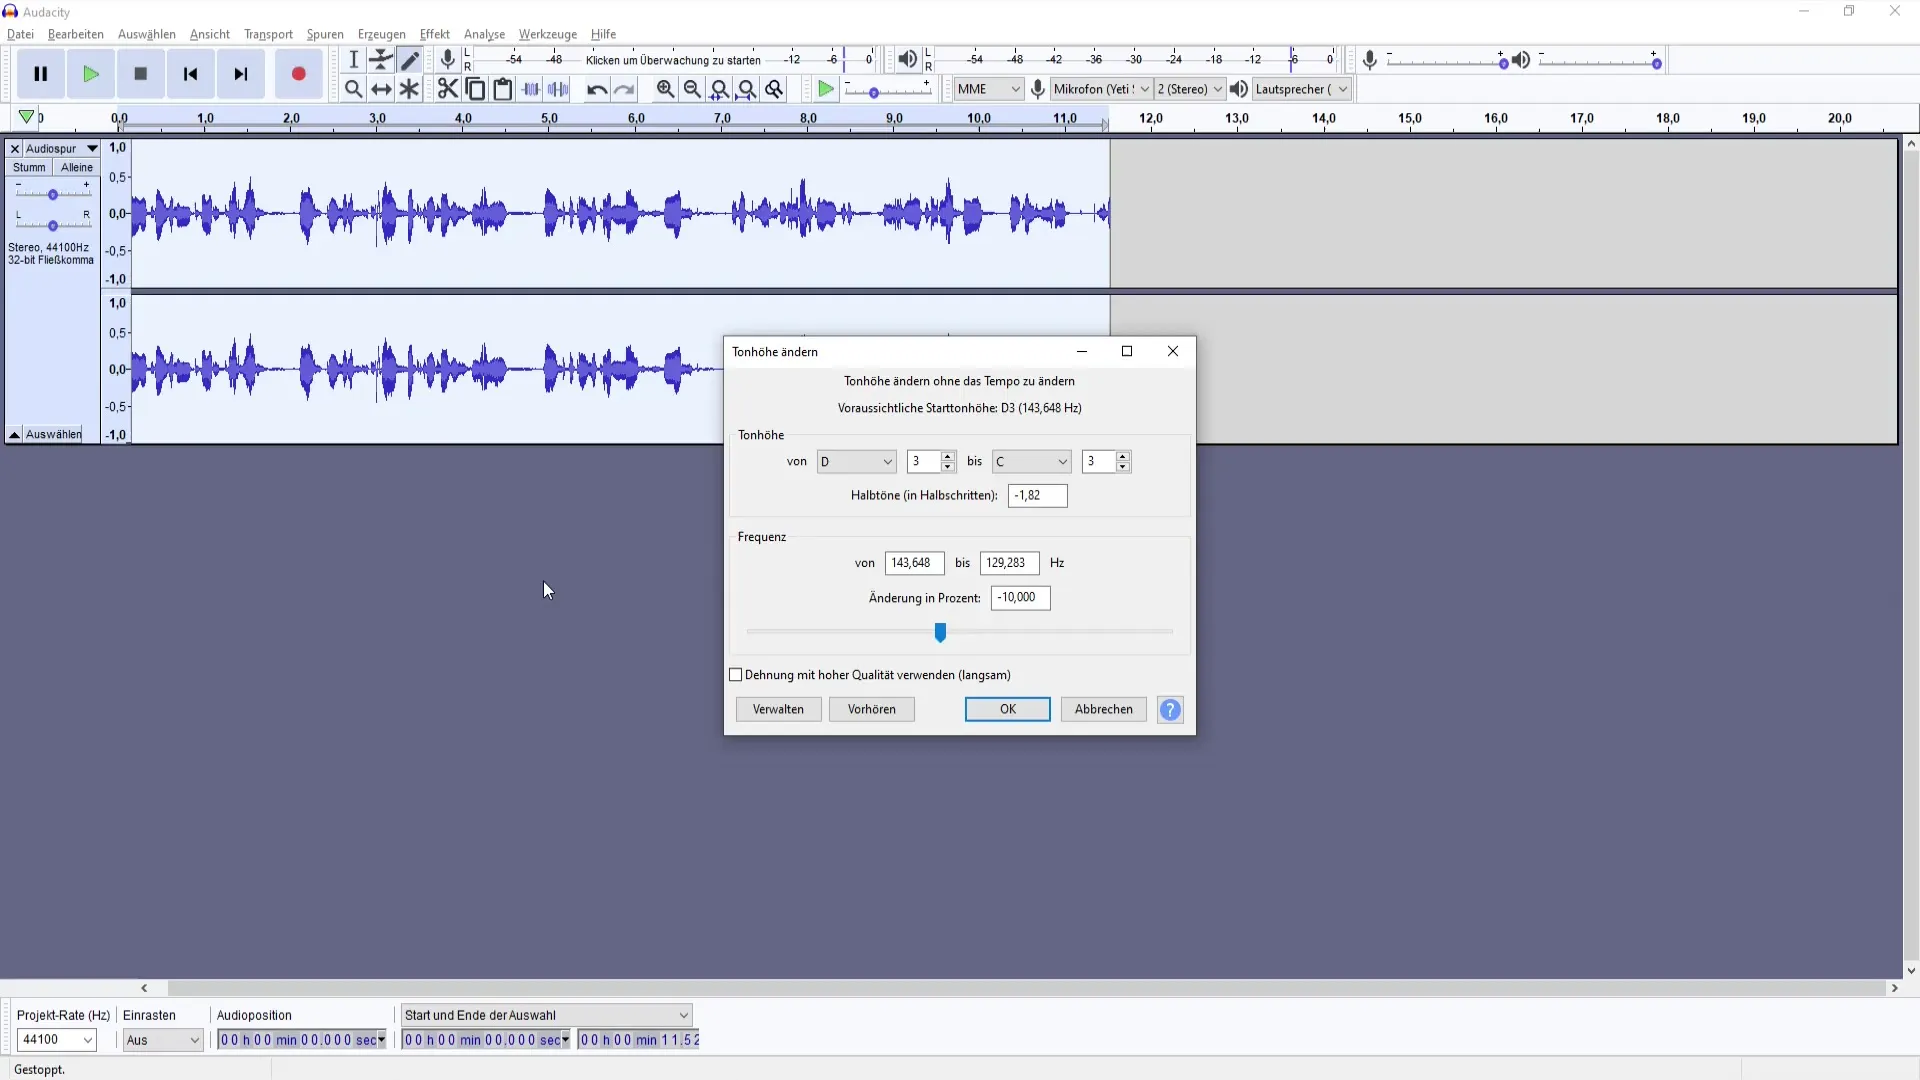Open the Effekt menu

tap(435, 34)
